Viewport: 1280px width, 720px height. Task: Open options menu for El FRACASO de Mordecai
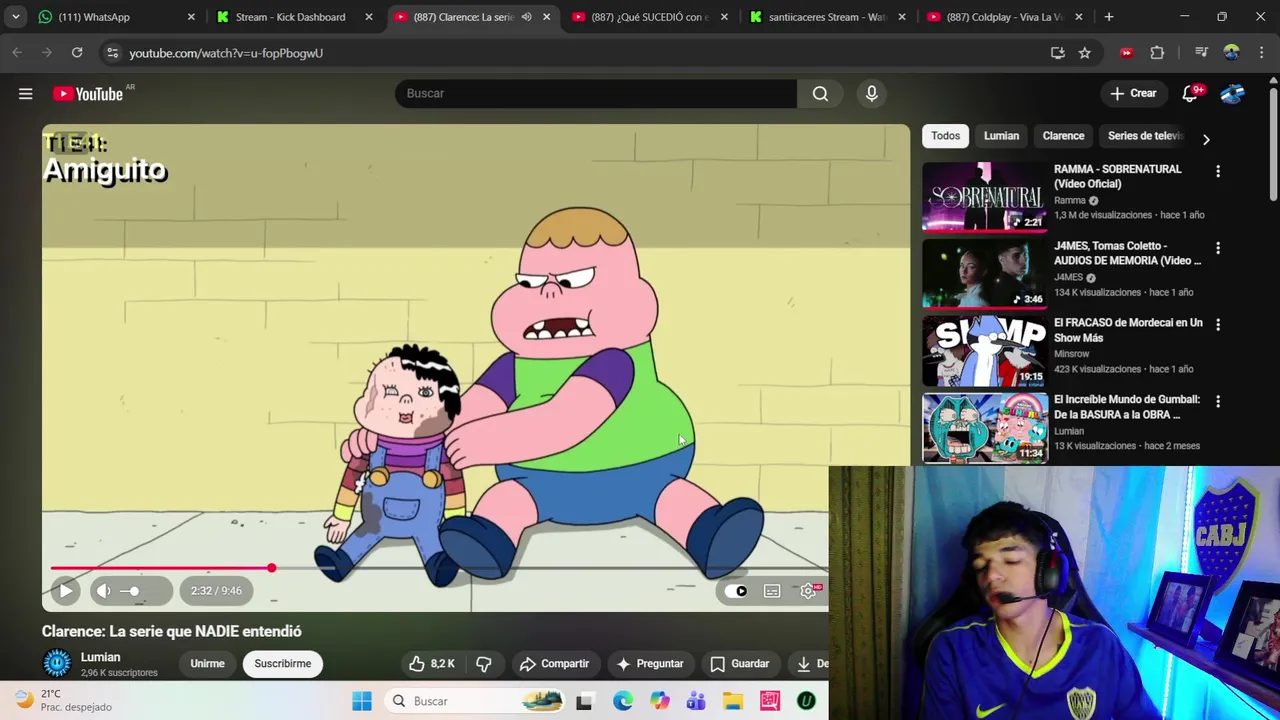point(1218,325)
